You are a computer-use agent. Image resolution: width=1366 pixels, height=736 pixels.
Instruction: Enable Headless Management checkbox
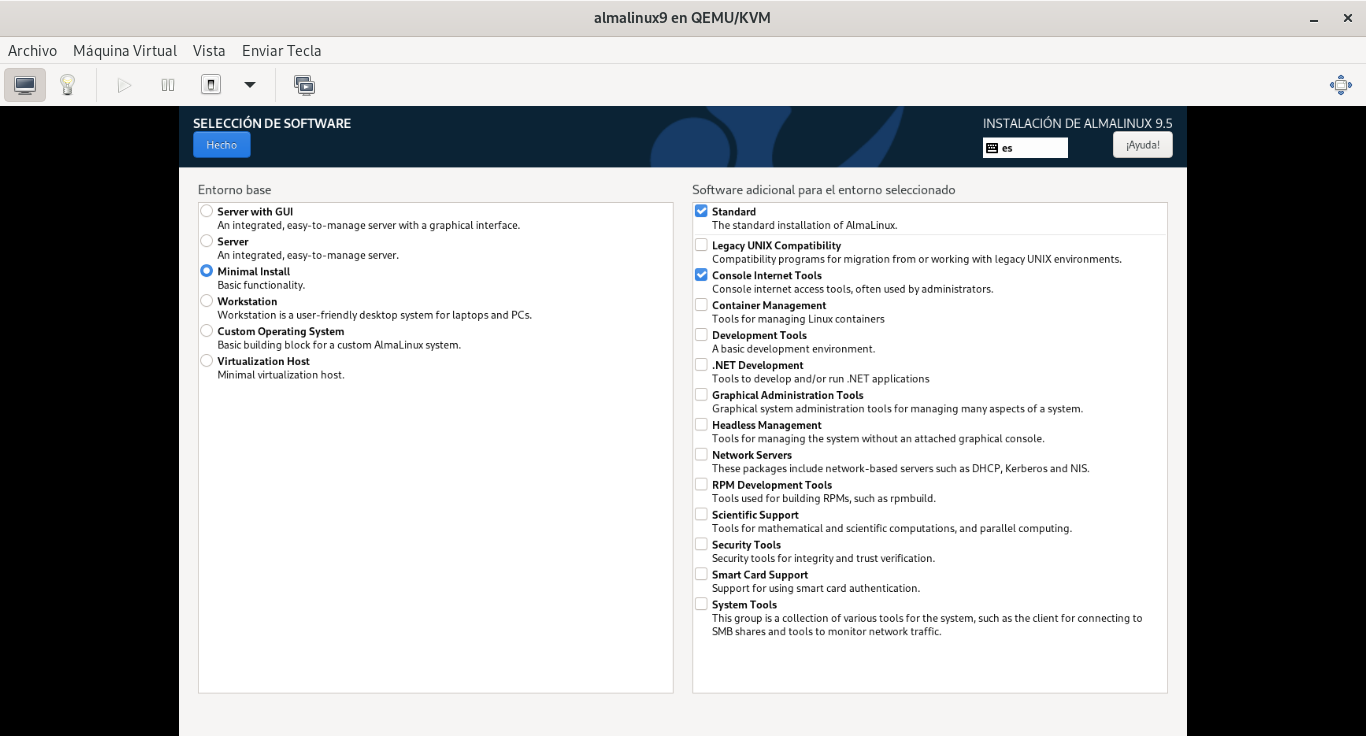pyautogui.click(x=701, y=425)
